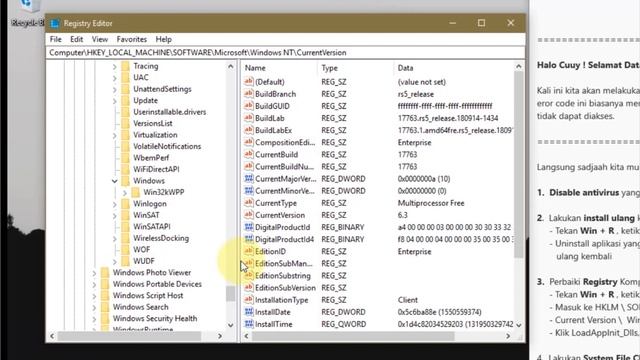Image resolution: width=640 pixels, height=360 pixels.
Task: Select Windows Security Health key
Action: coord(155,318)
